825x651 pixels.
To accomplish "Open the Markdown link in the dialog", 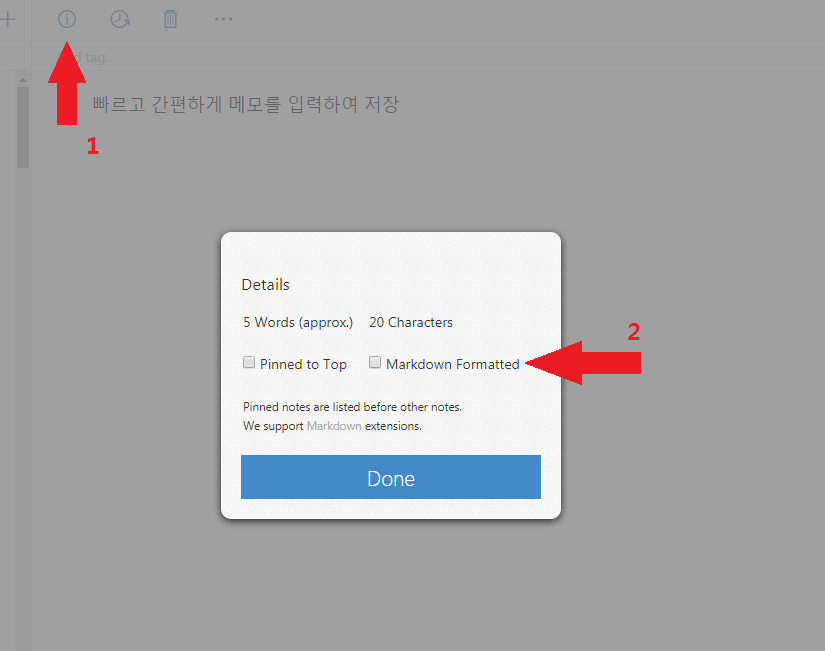I will (334, 426).
